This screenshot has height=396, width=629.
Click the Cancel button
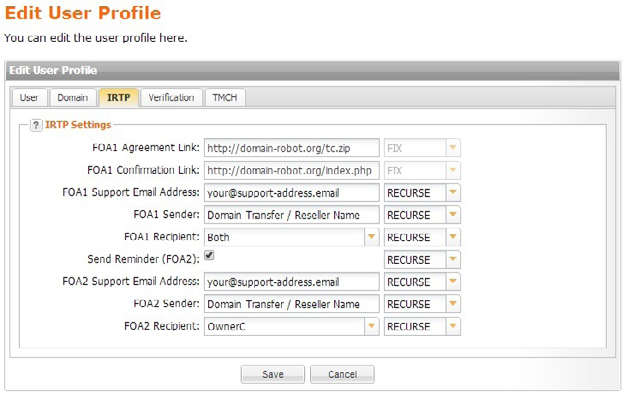coord(342,374)
